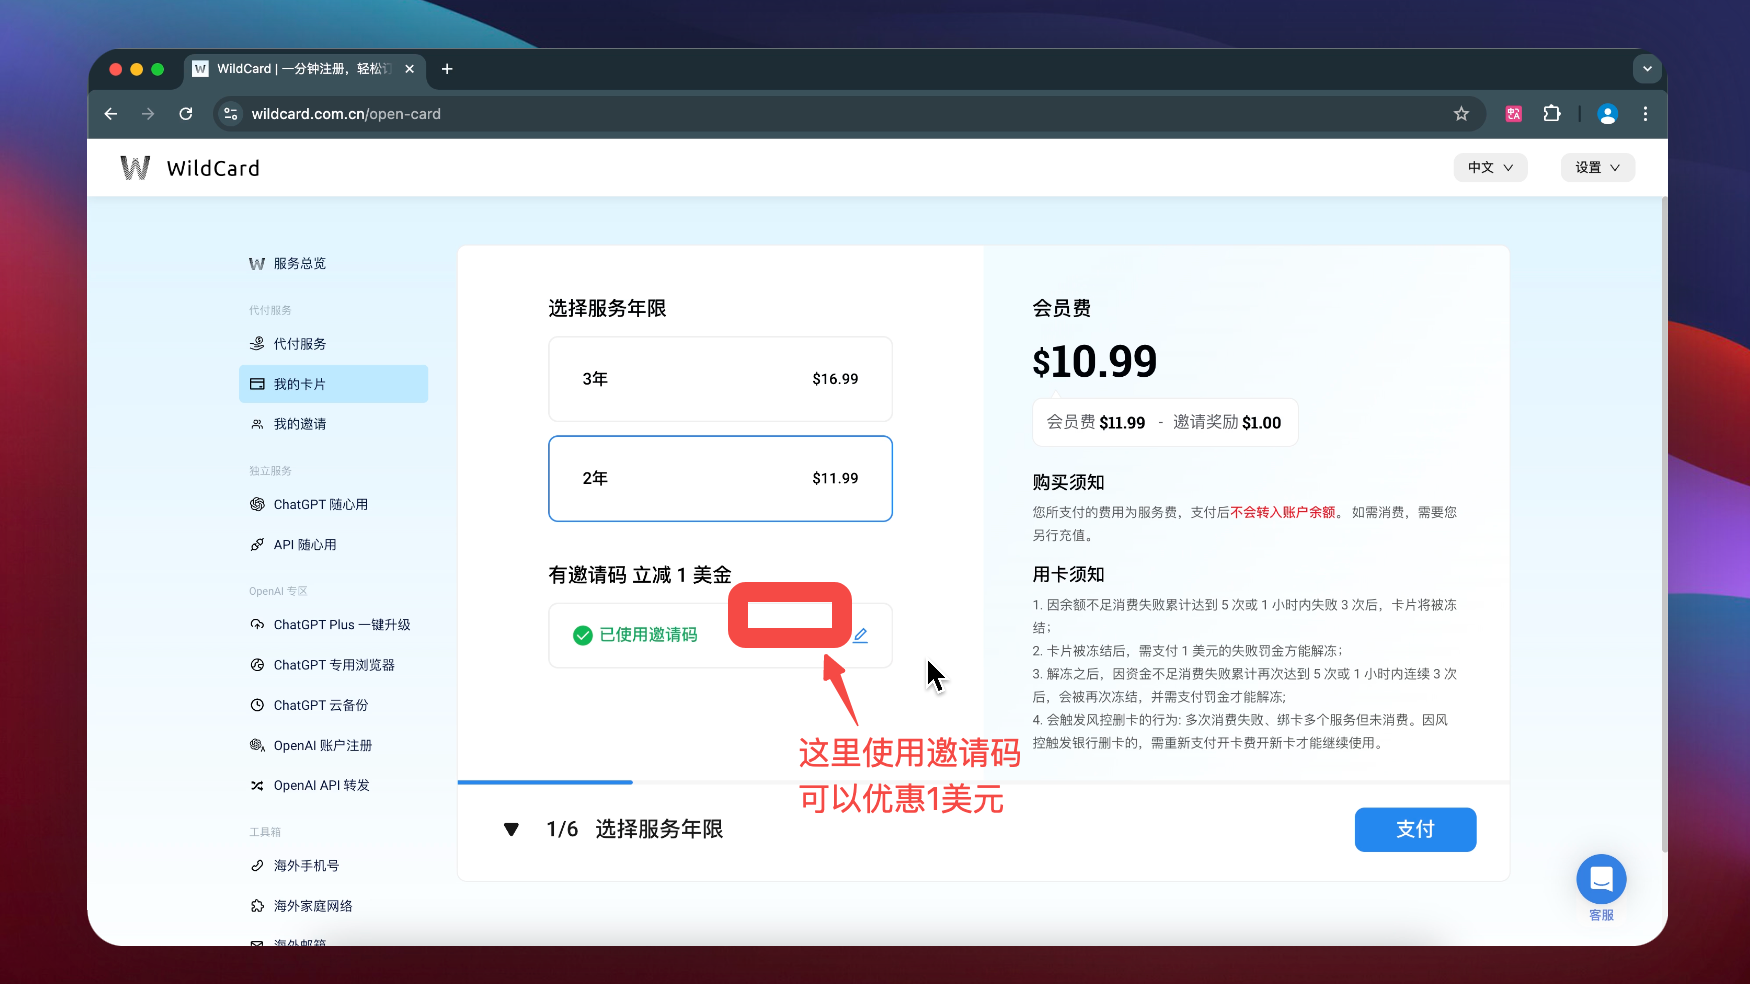The width and height of the screenshot is (1750, 984).
Task: Open ChatGPT 云备份
Action: click(x=333, y=705)
